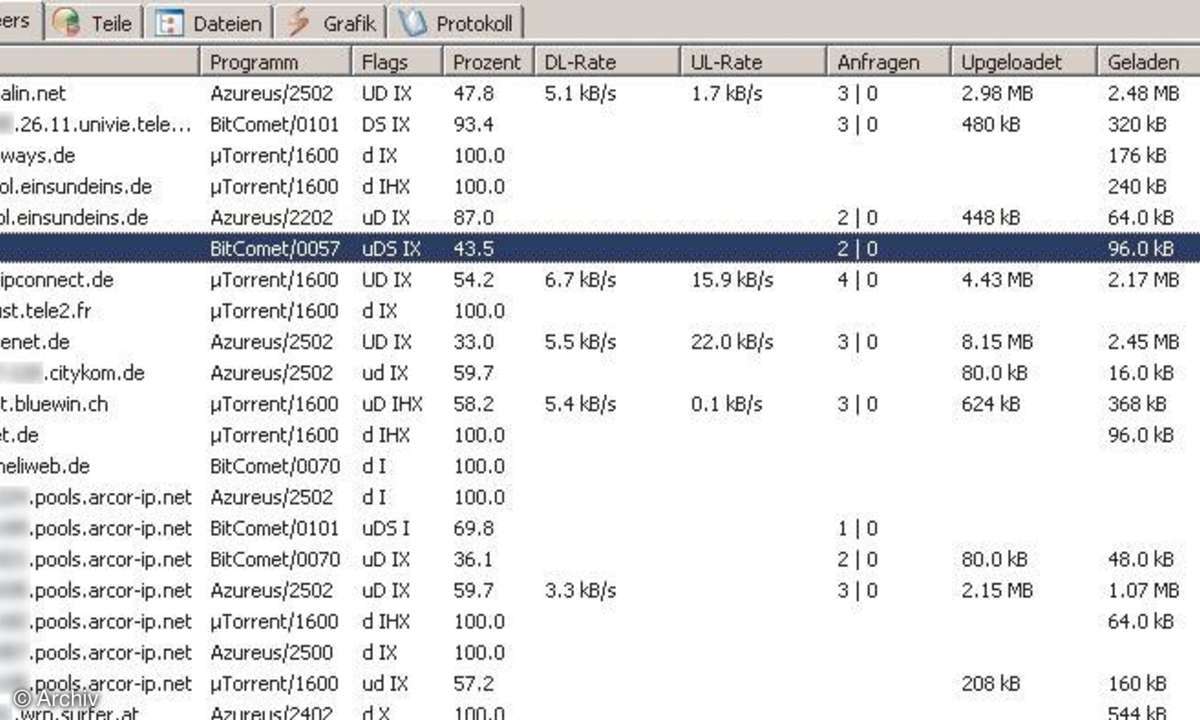1200x720 pixels.
Task: Select the ust.tele2.fr peer row
Action: (600, 311)
